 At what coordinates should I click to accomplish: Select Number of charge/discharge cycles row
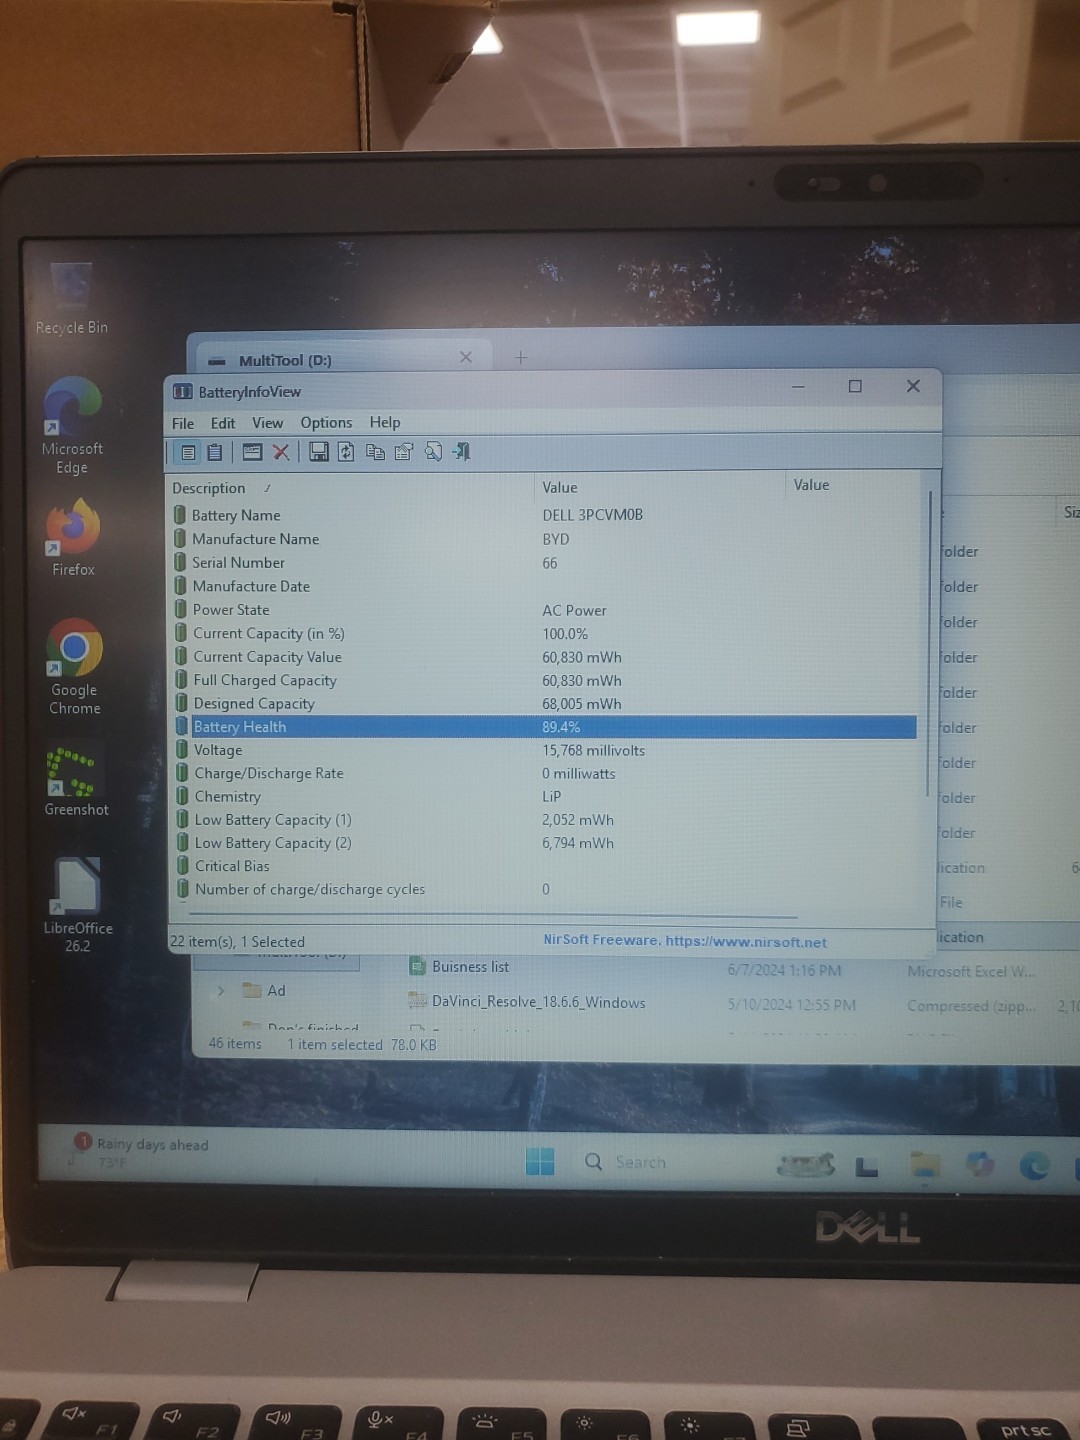545,889
